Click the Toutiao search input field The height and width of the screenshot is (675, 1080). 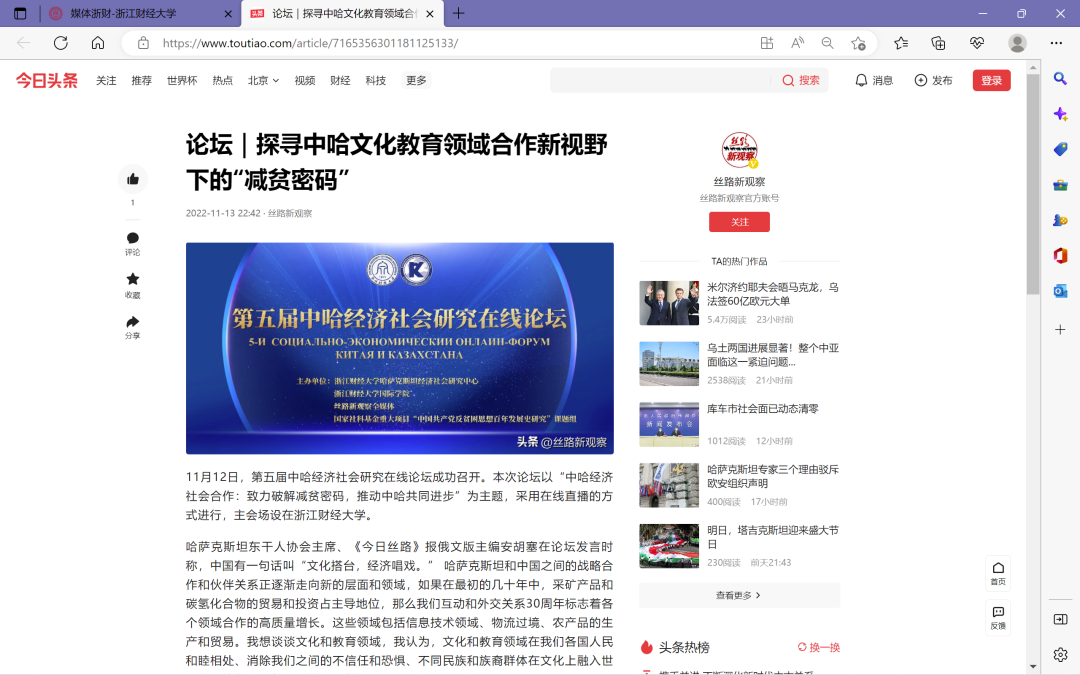point(661,81)
